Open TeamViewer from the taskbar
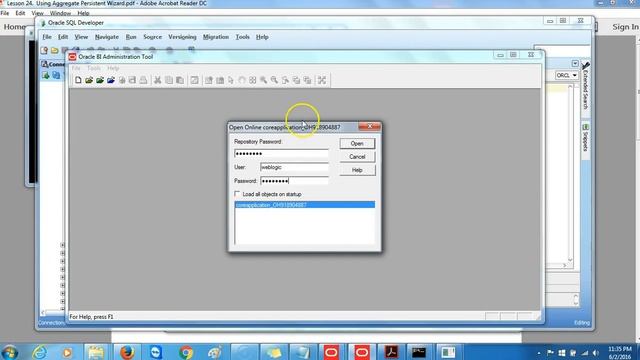Image resolution: width=640 pixels, height=360 pixels. pyautogui.click(x=156, y=352)
